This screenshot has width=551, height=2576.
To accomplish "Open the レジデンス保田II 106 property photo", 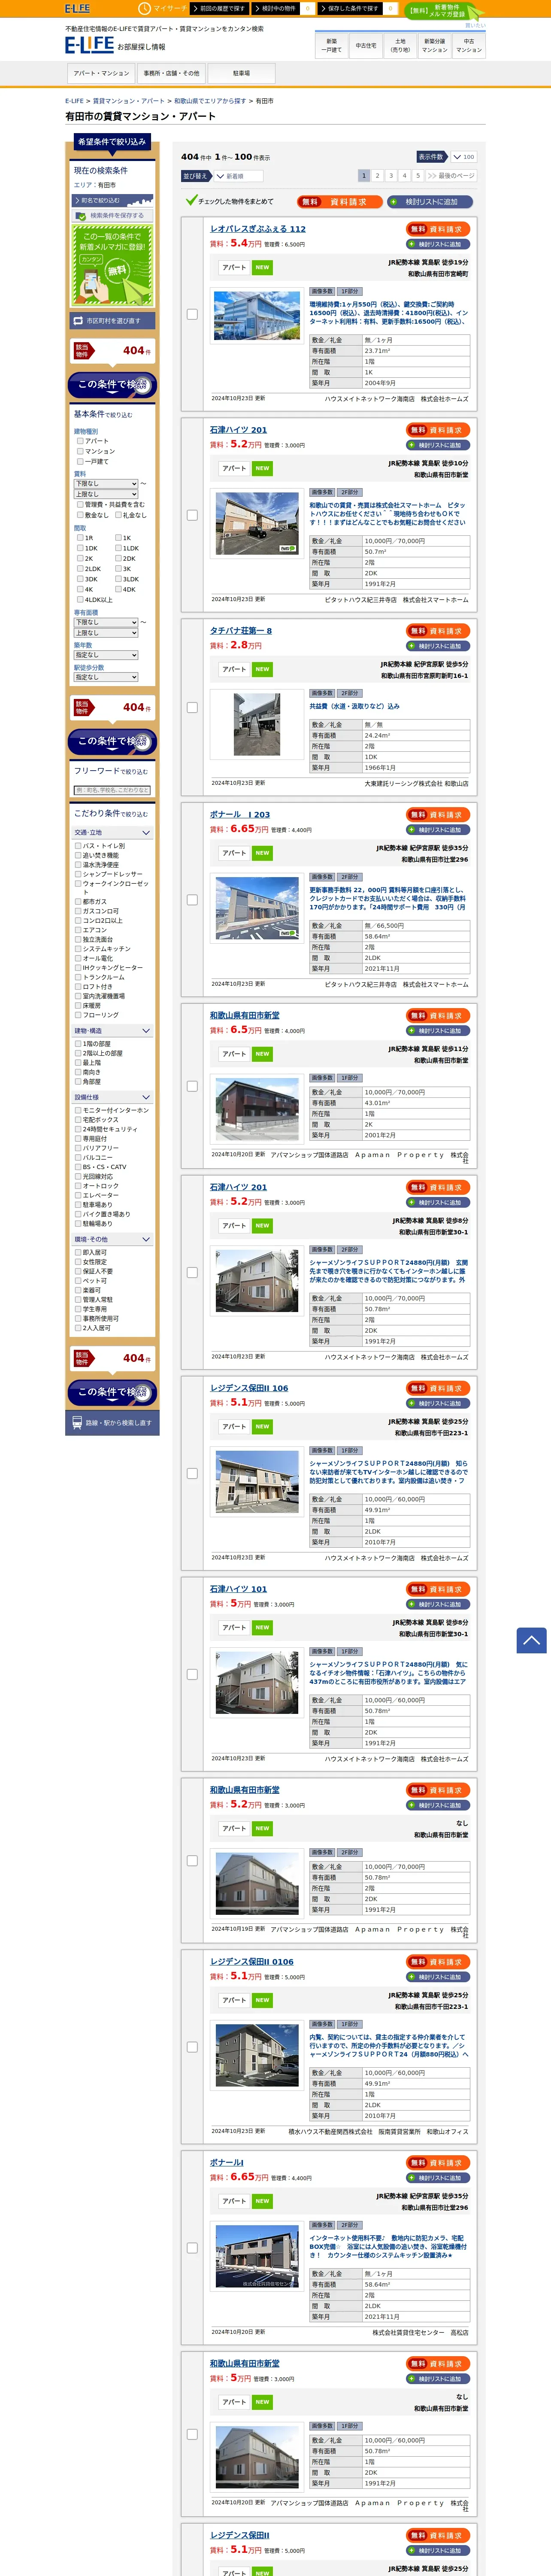I will pyautogui.click(x=257, y=1481).
